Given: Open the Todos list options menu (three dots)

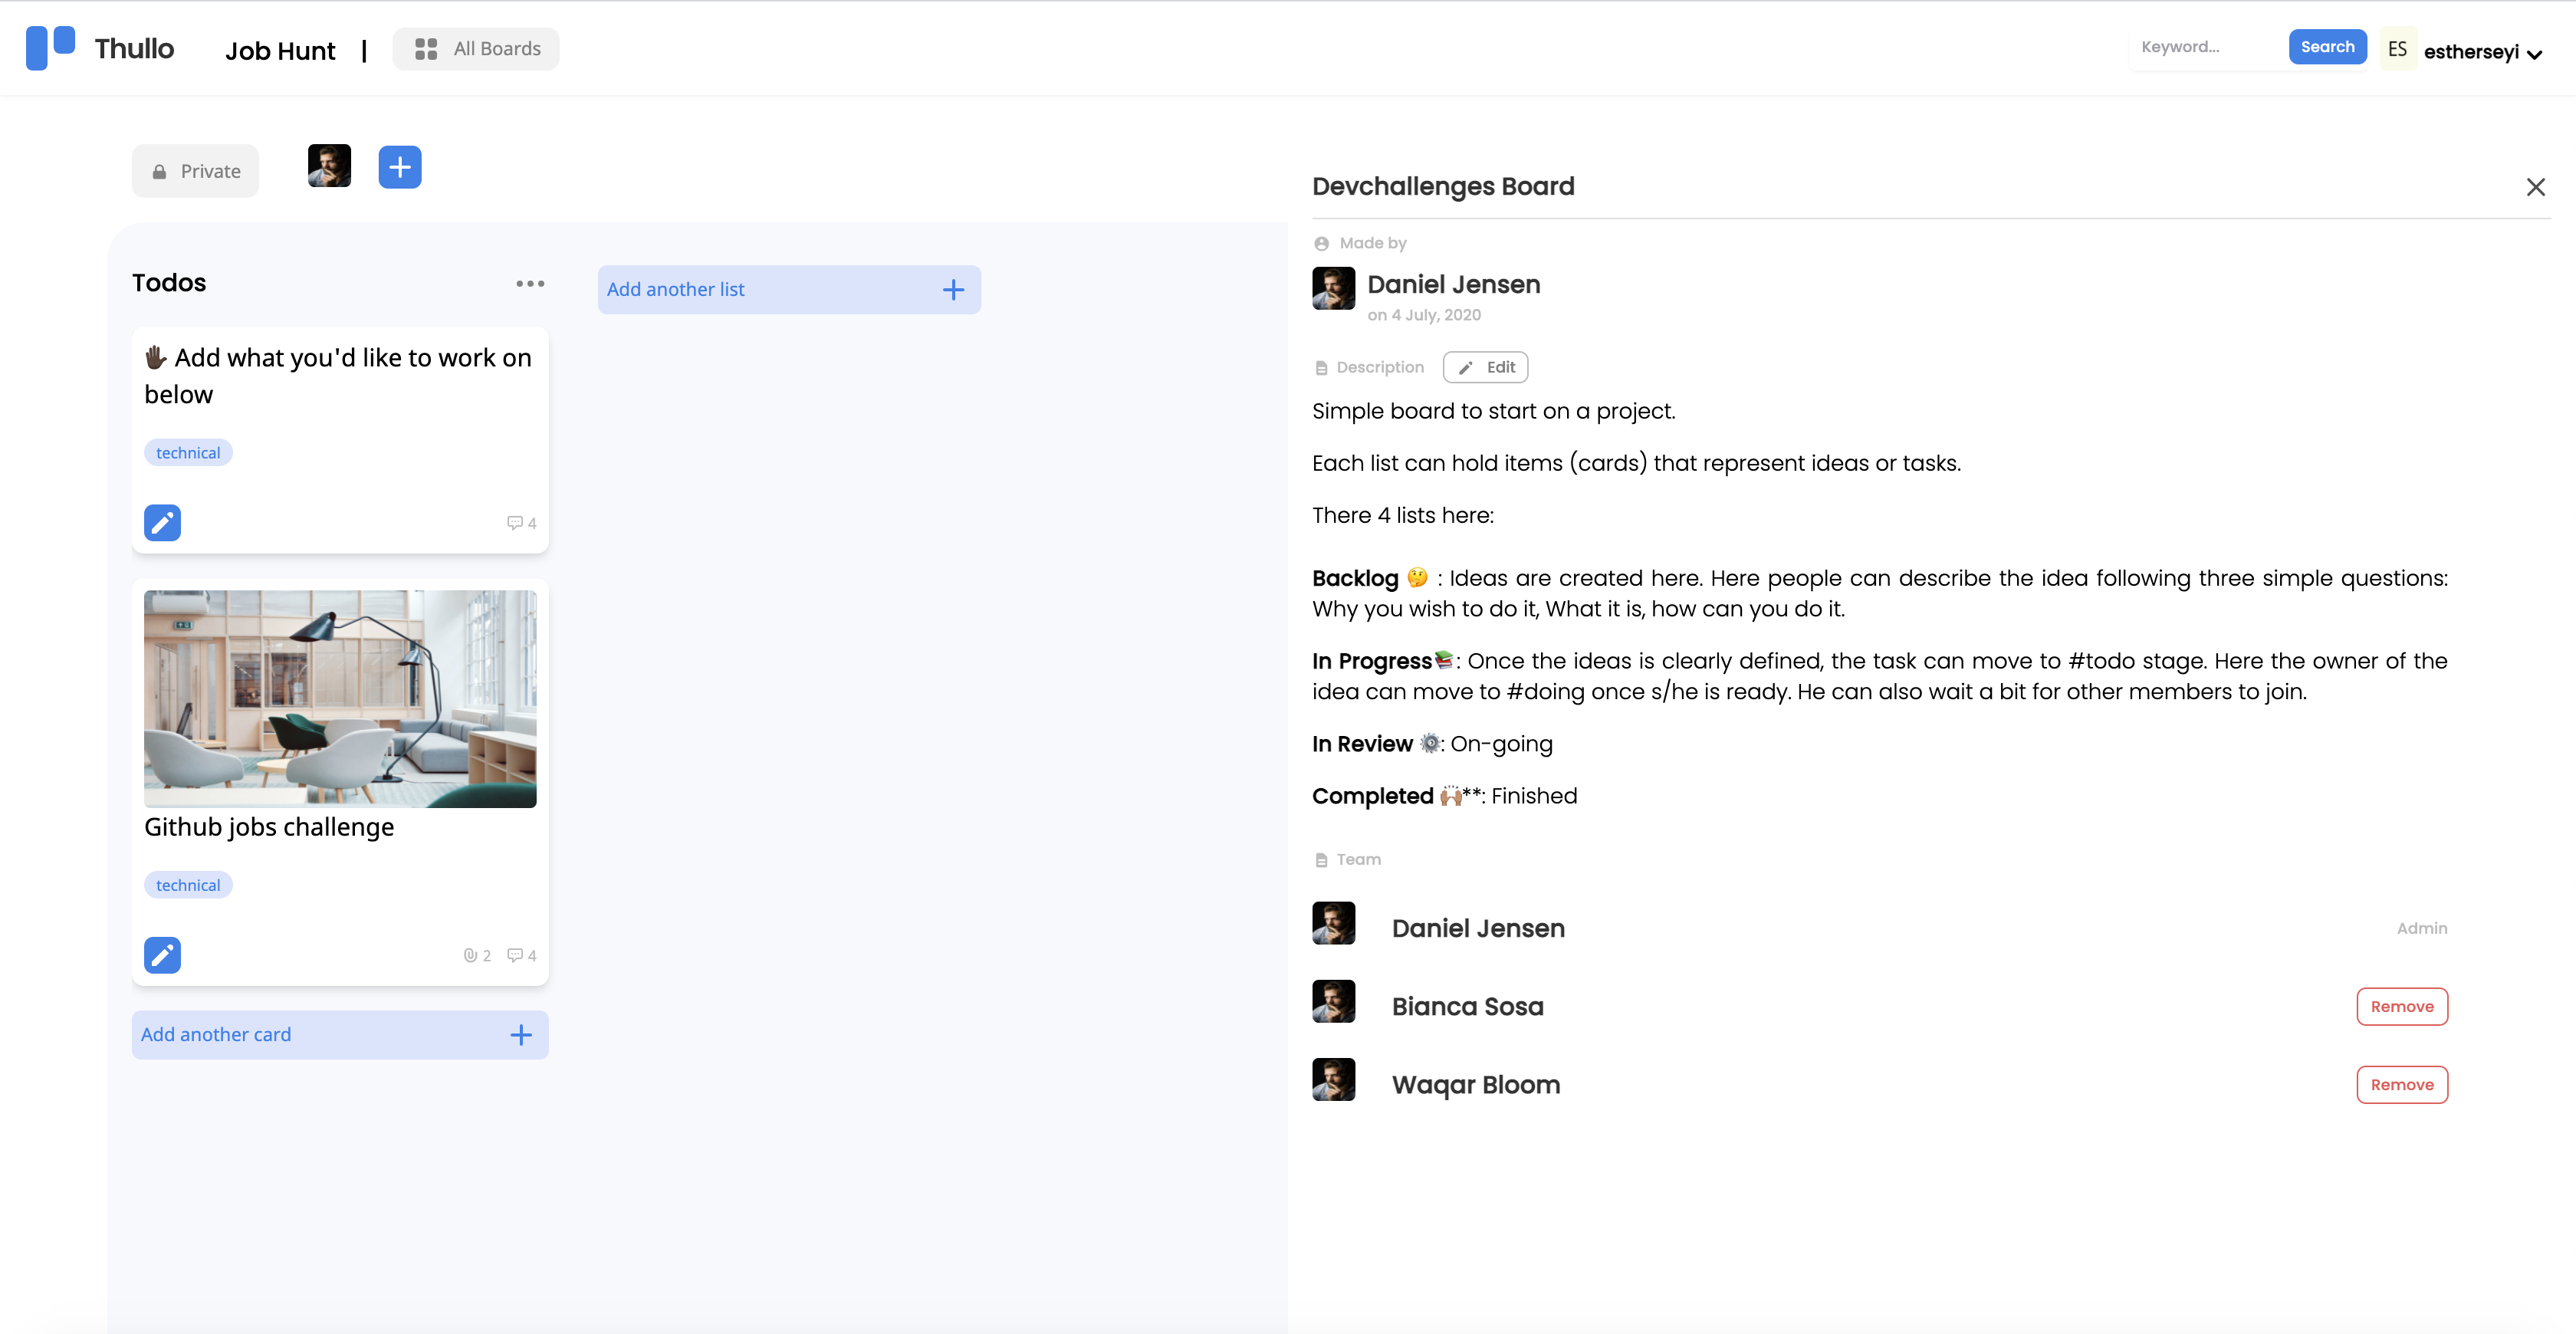Looking at the screenshot, I should [x=530, y=283].
